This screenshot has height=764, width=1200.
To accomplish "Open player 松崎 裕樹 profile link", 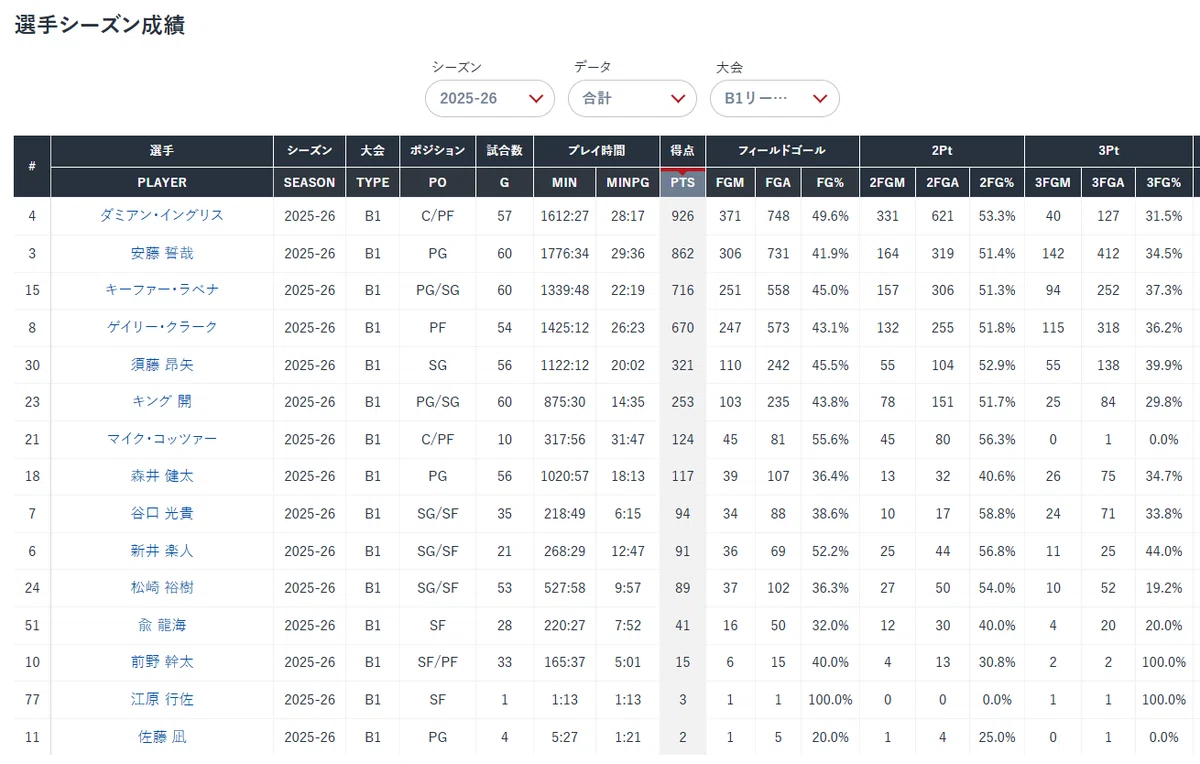I will click(162, 588).
